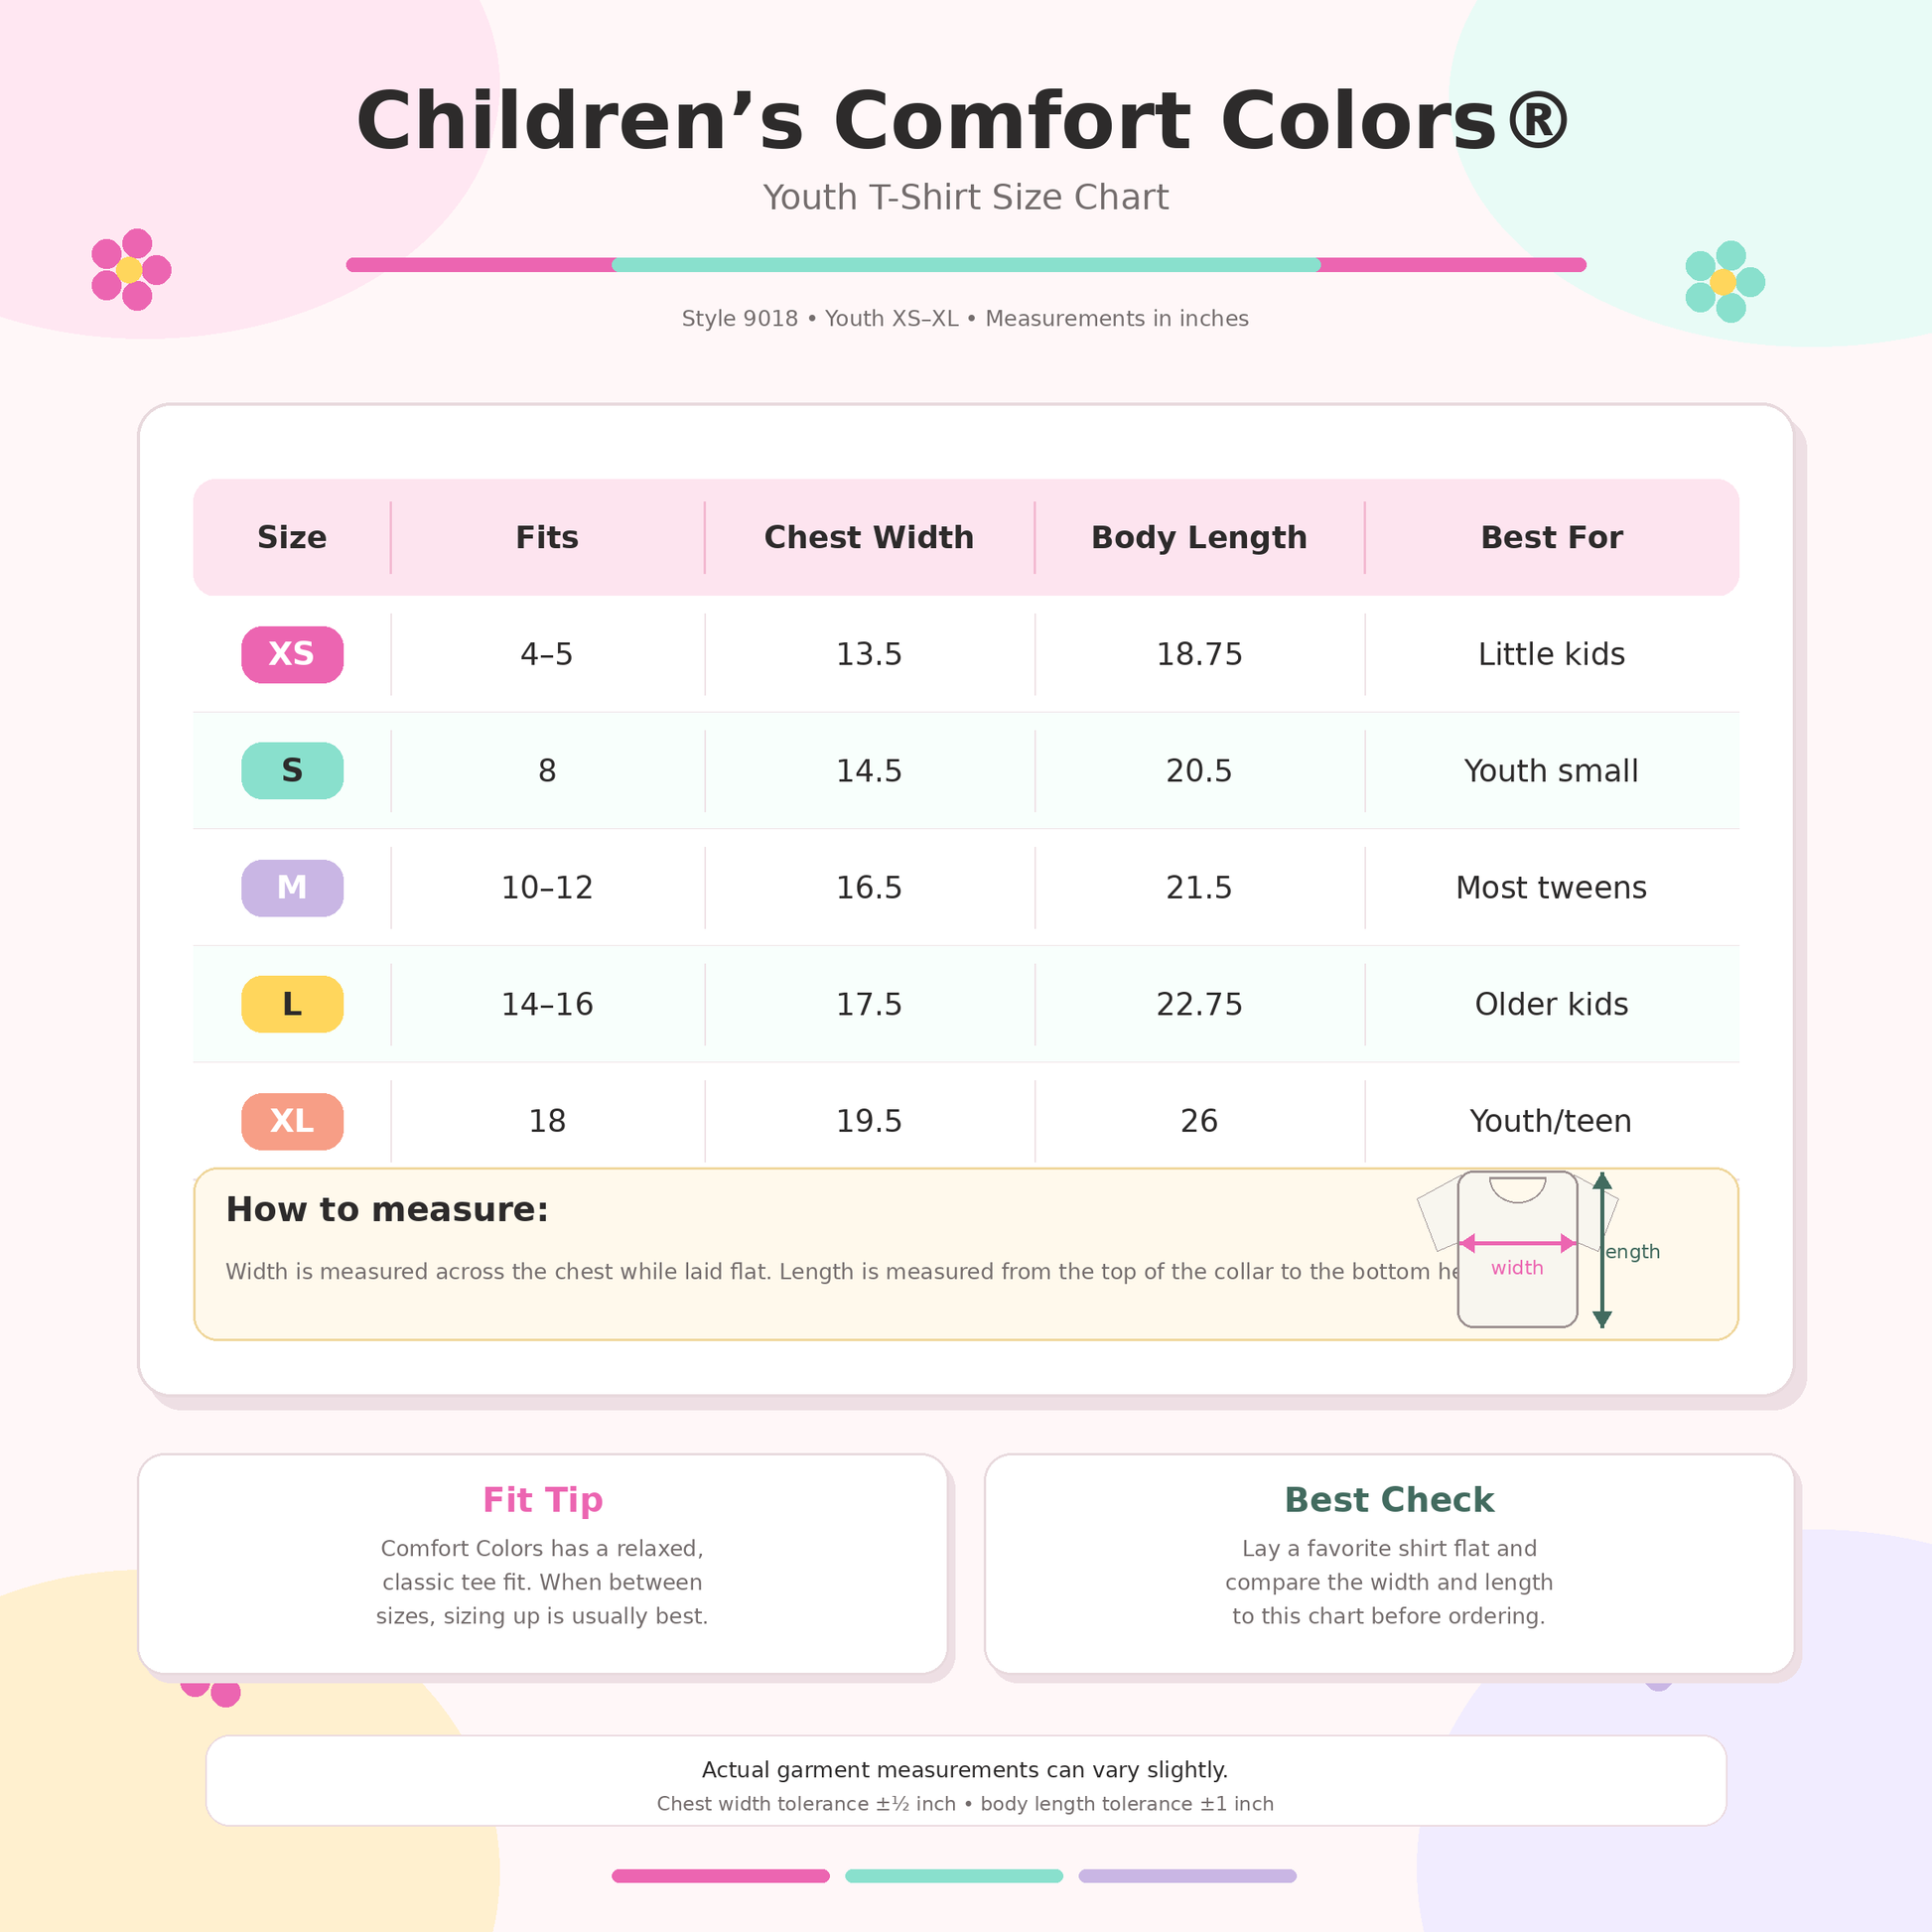Click the pink bar at page bottom
Image resolution: width=1932 pixels, height=1932 pixels.
721,1876
